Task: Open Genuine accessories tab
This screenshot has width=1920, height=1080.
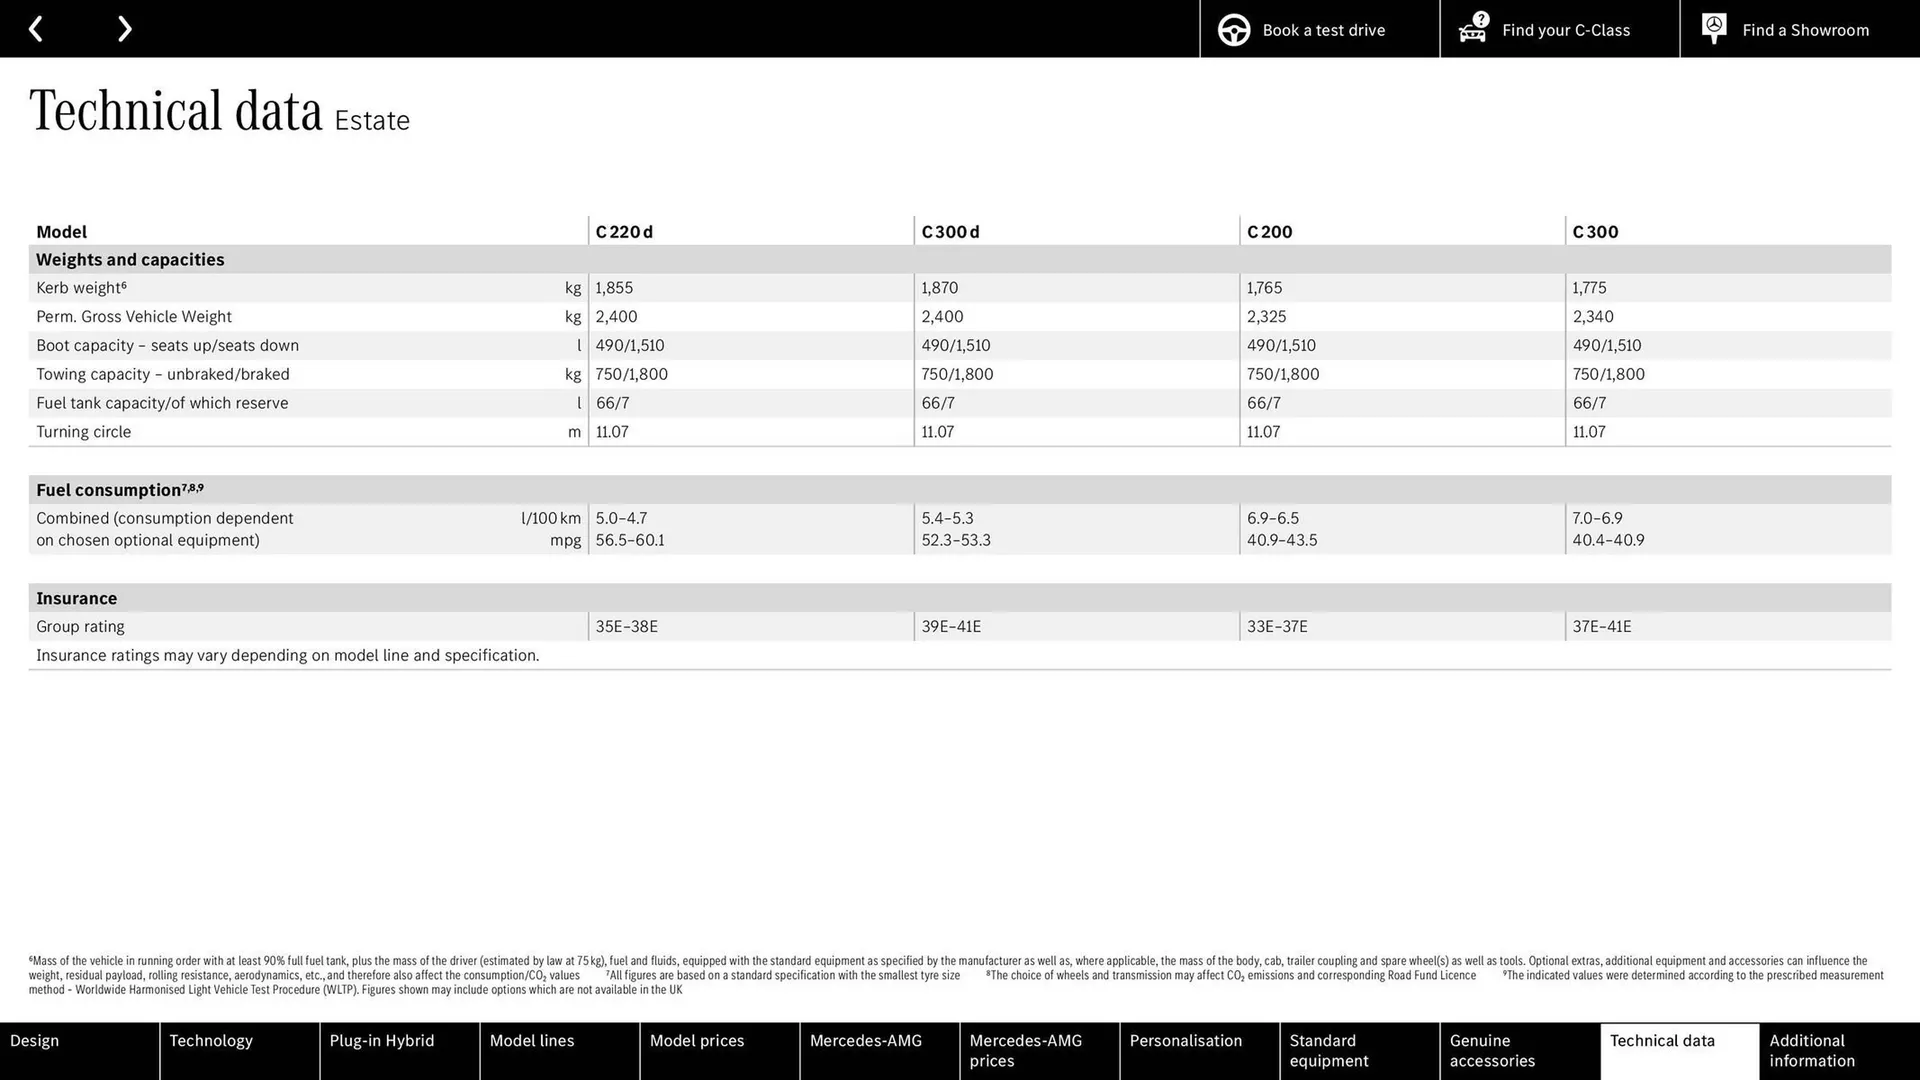Action: pyautogui.click(x=1519, y=1050)
